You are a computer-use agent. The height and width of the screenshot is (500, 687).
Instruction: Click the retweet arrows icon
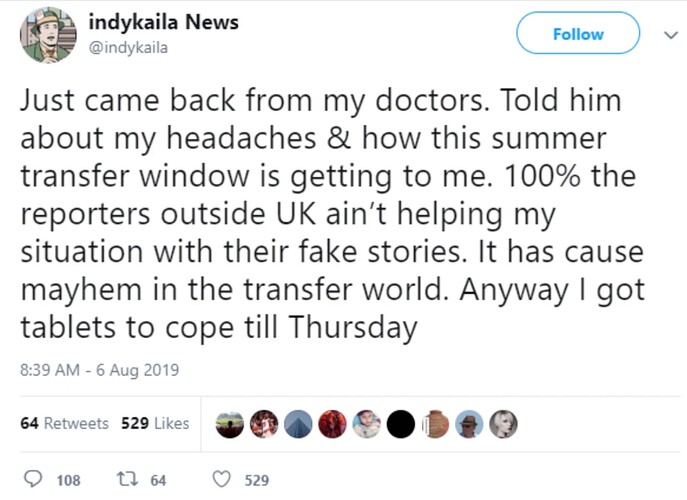[x=128, y=479]
